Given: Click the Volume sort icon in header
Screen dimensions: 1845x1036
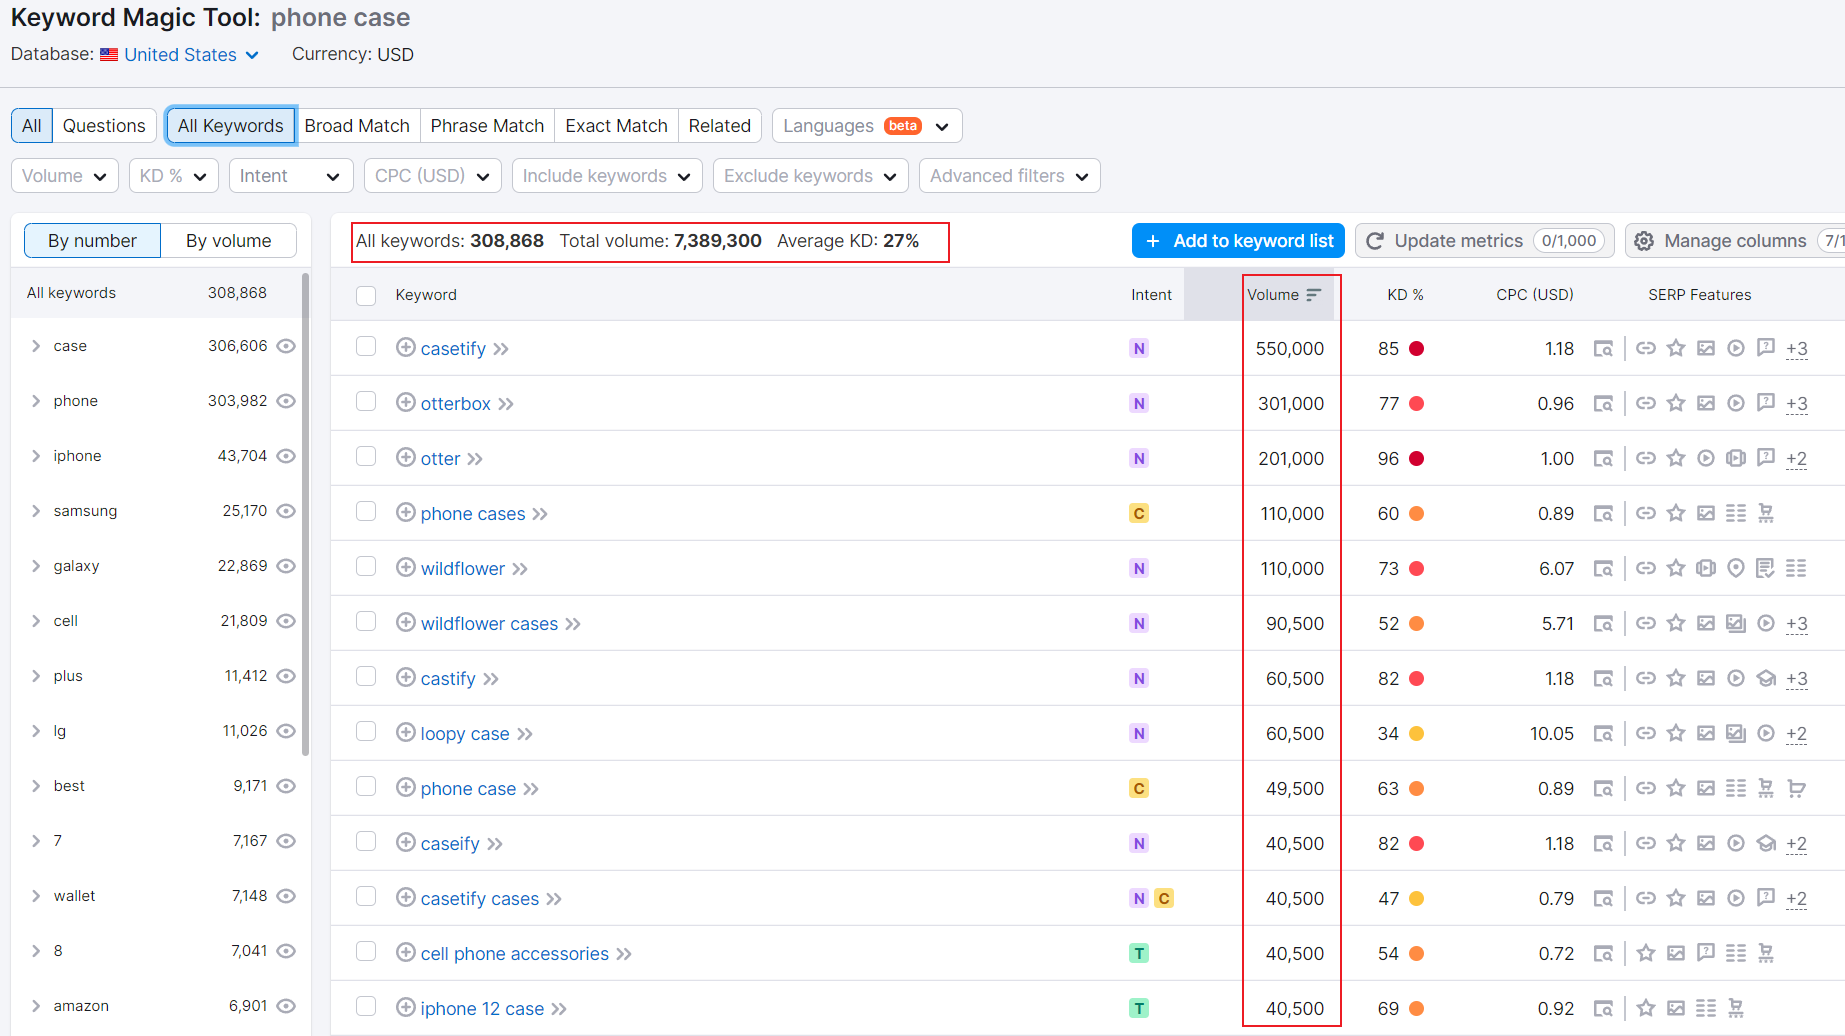Looking at the screenshot, I should tap(1314, 294).
